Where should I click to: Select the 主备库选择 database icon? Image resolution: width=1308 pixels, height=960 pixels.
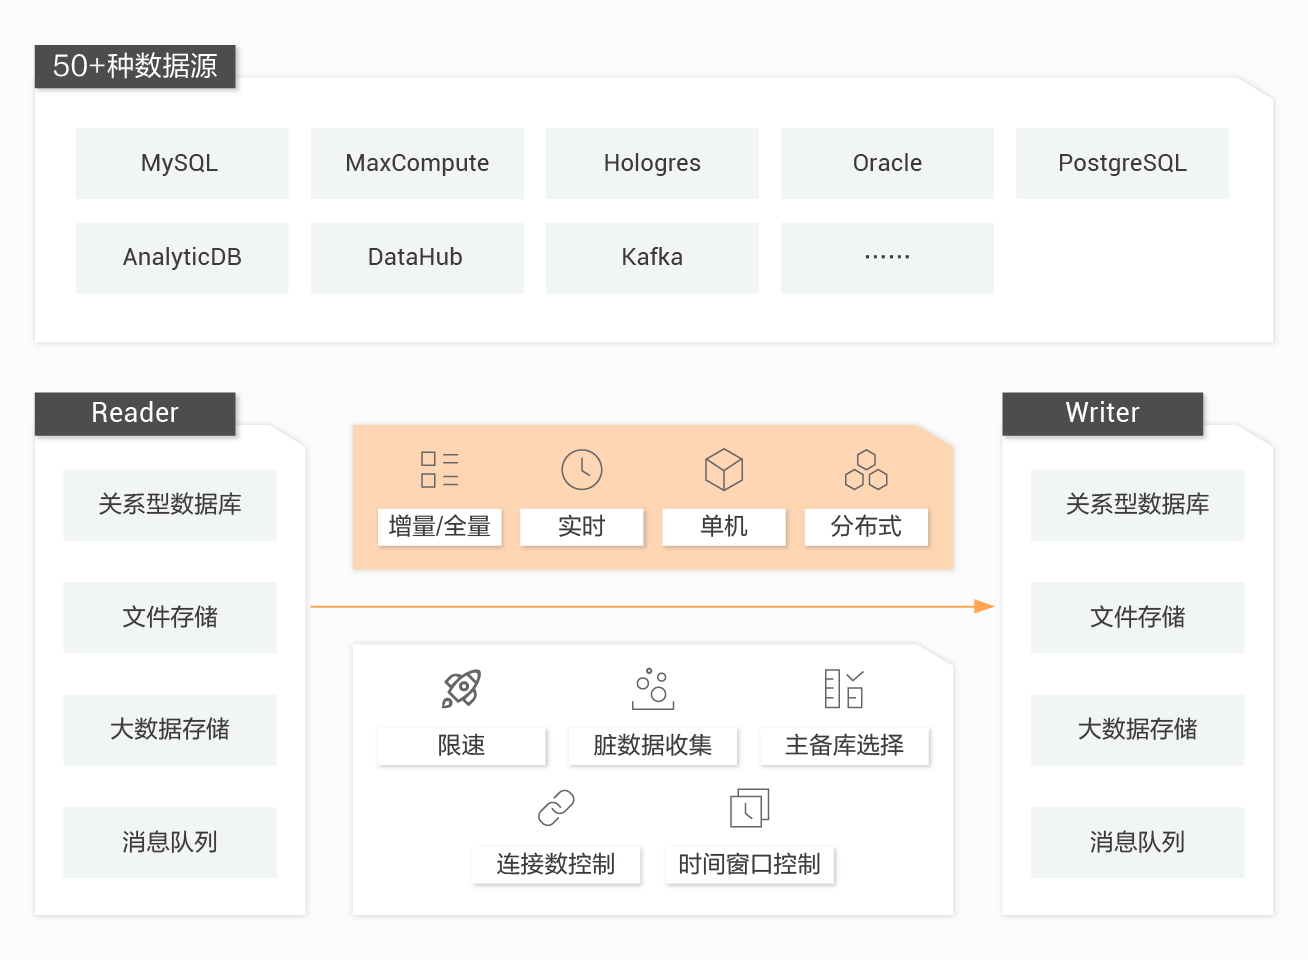[845, 688]
